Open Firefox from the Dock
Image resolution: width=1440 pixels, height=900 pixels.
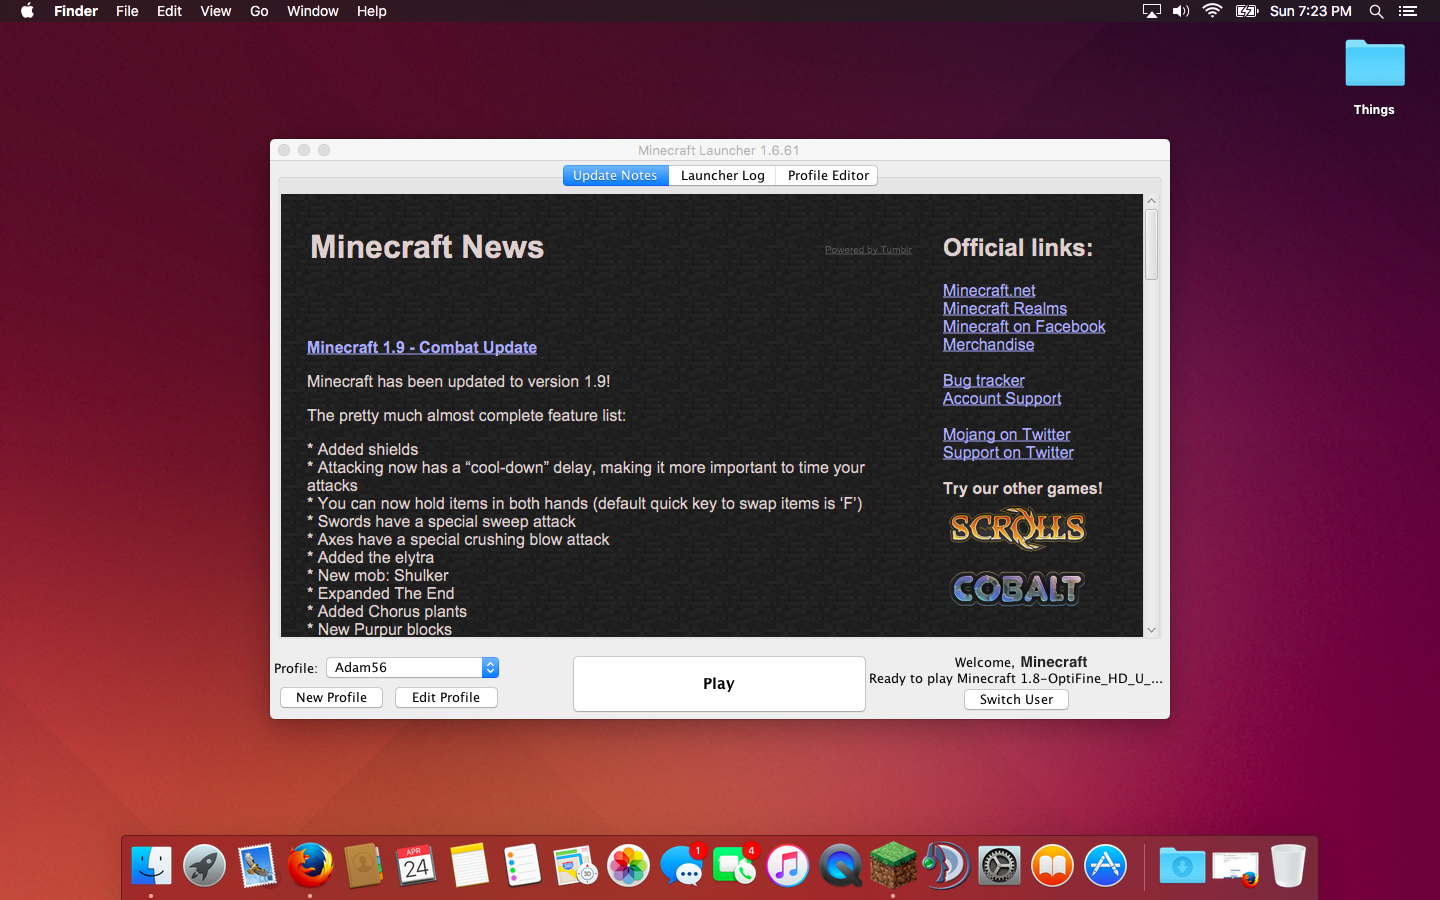pos(311,866)
